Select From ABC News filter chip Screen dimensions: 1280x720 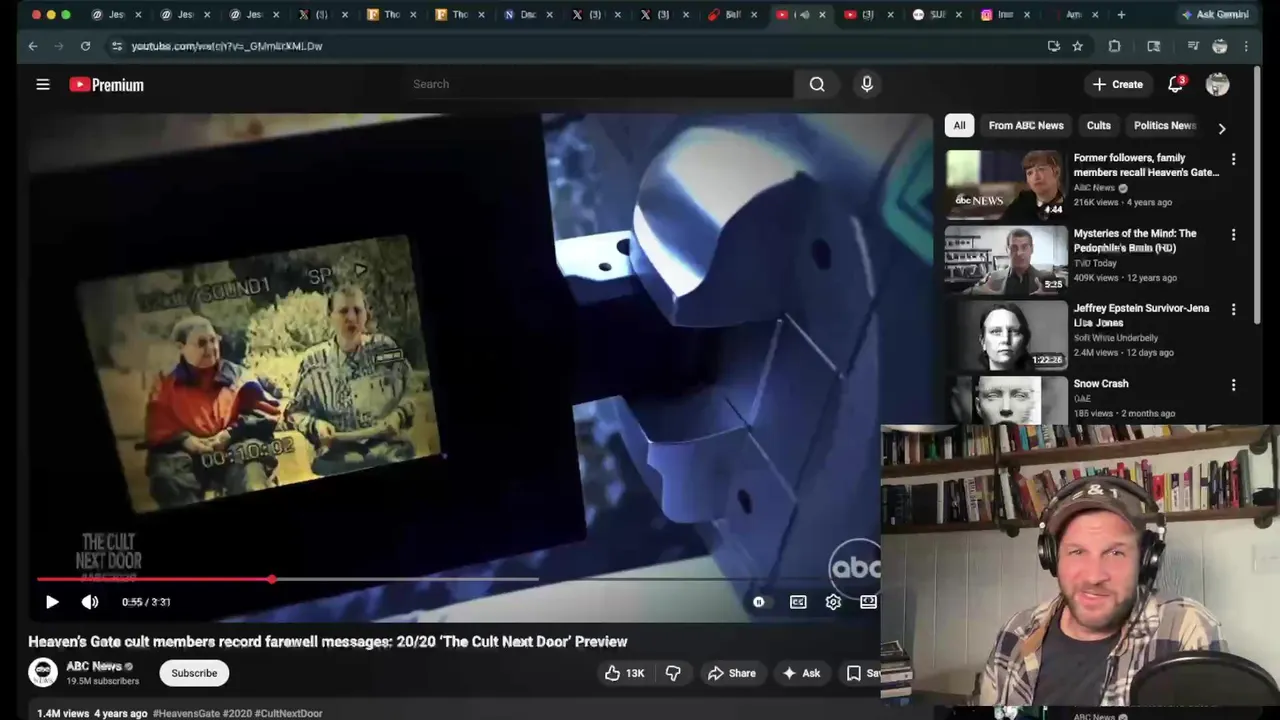click(x=1026, y=125)
